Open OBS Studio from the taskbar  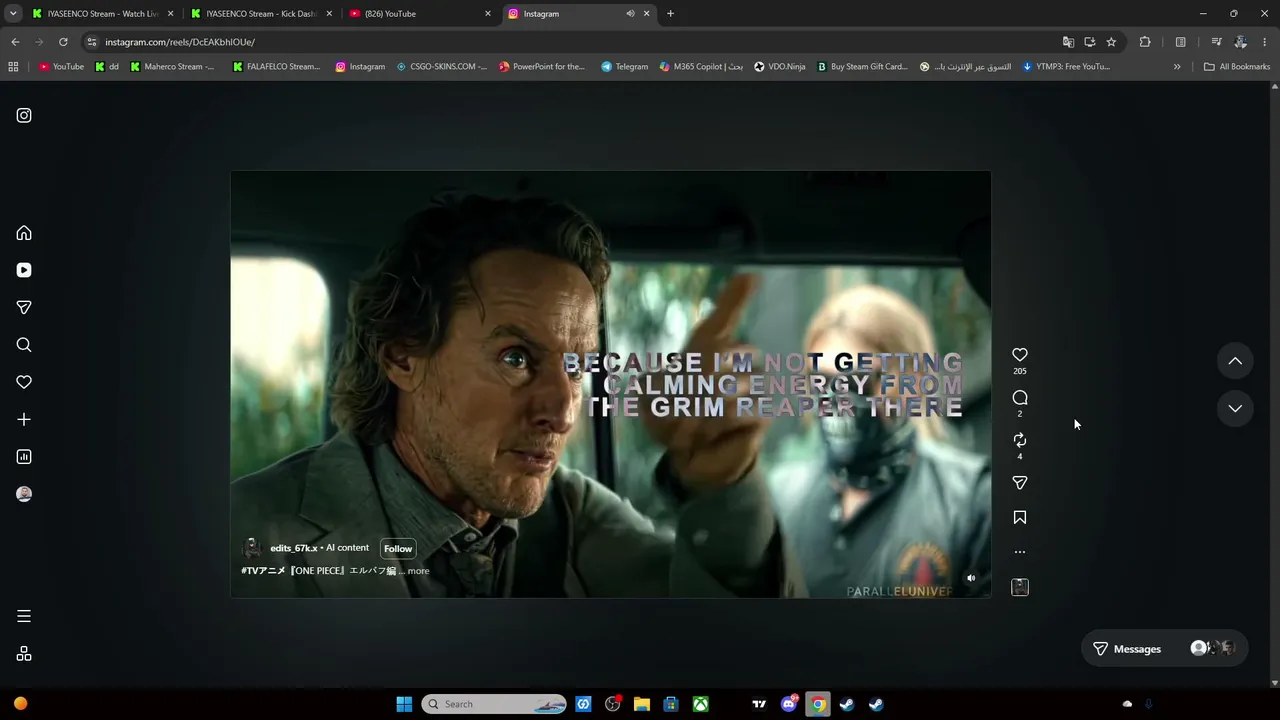(613, 704)
